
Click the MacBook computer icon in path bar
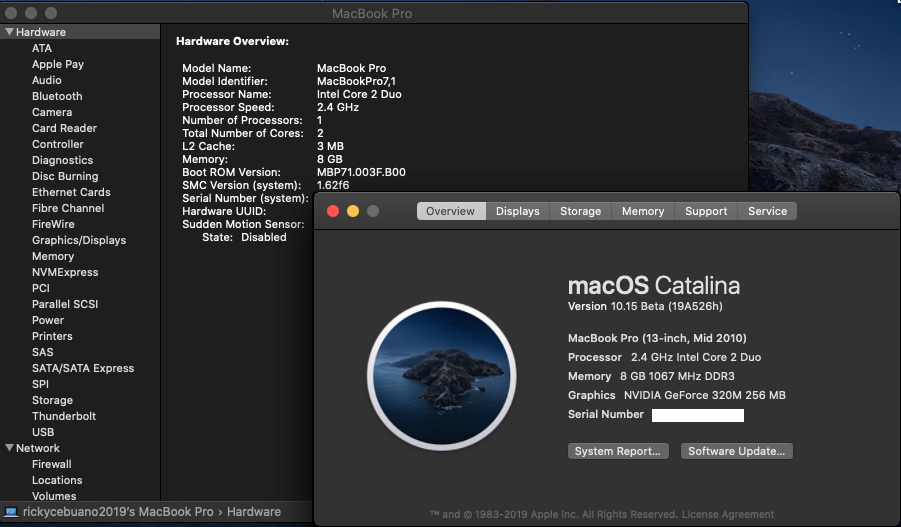tap(11, 511)
